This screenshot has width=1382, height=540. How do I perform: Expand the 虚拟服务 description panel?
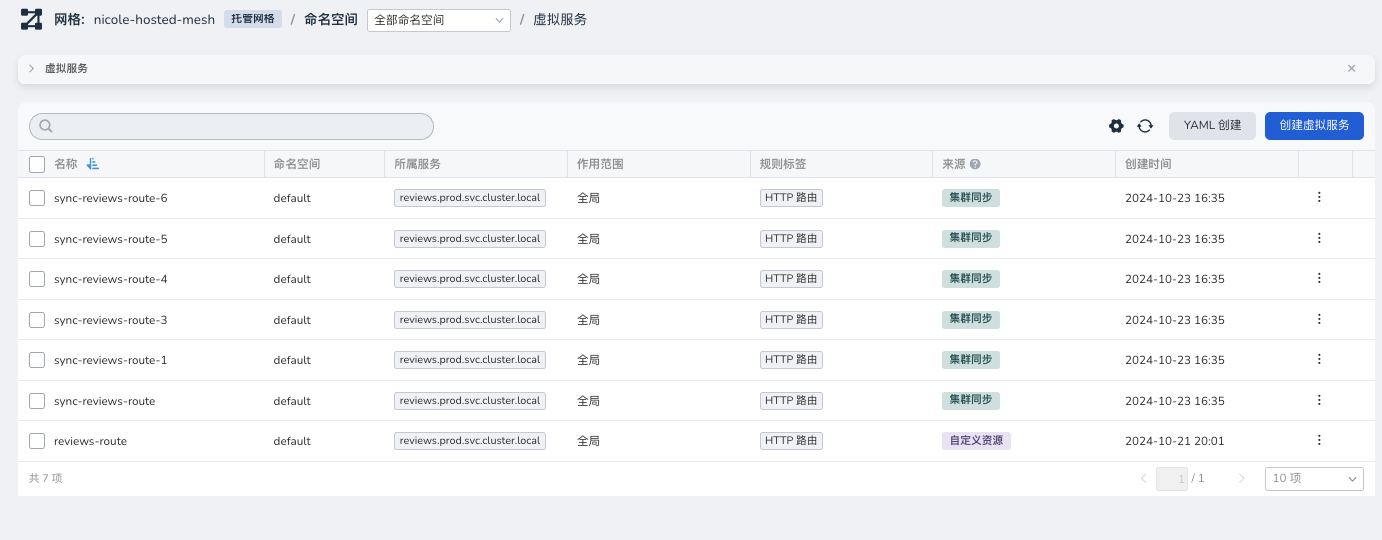32,69
